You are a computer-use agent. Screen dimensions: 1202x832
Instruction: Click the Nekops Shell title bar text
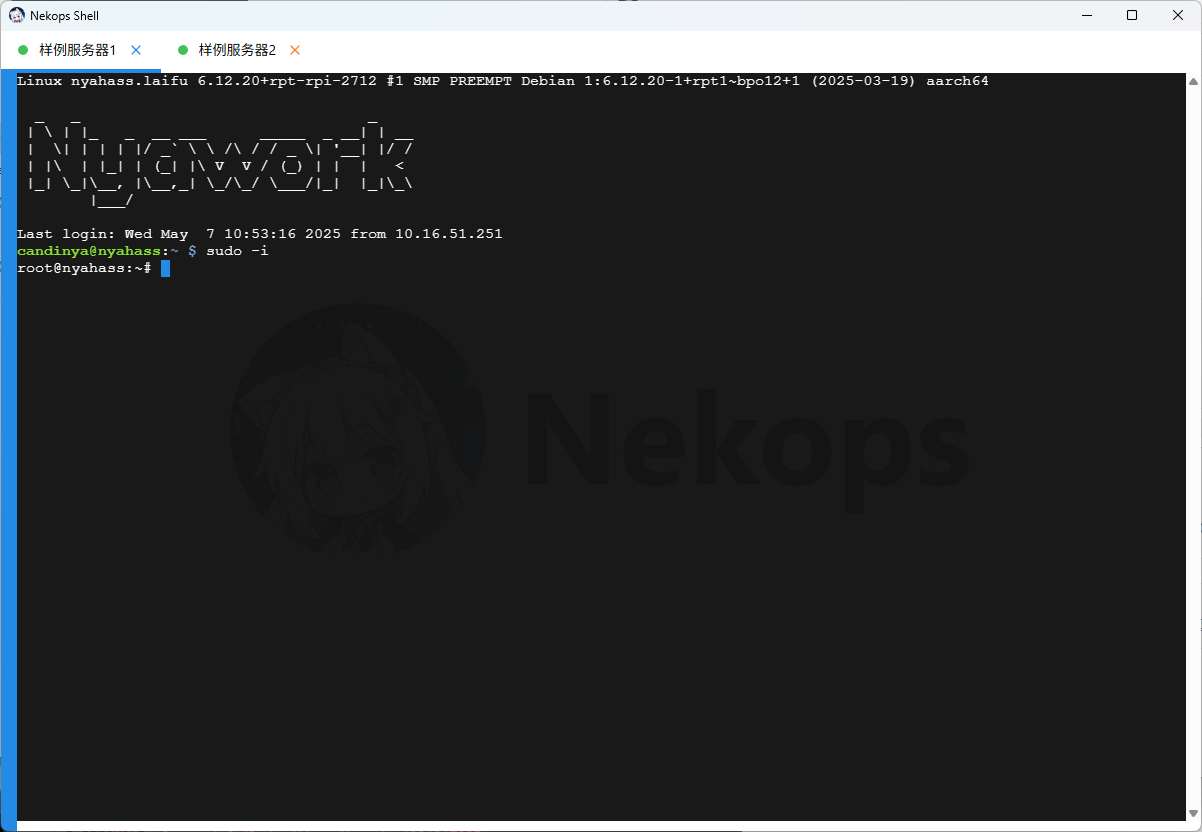64,16
